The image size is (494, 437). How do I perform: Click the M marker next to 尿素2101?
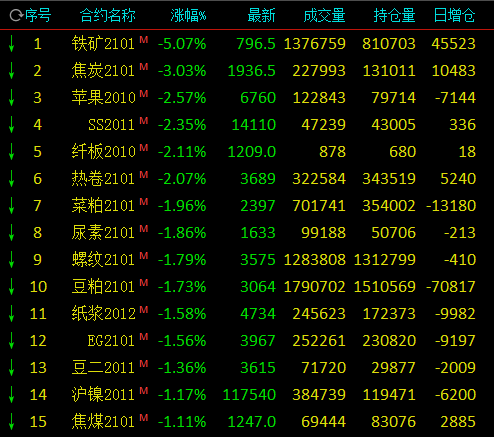[144, 228]
